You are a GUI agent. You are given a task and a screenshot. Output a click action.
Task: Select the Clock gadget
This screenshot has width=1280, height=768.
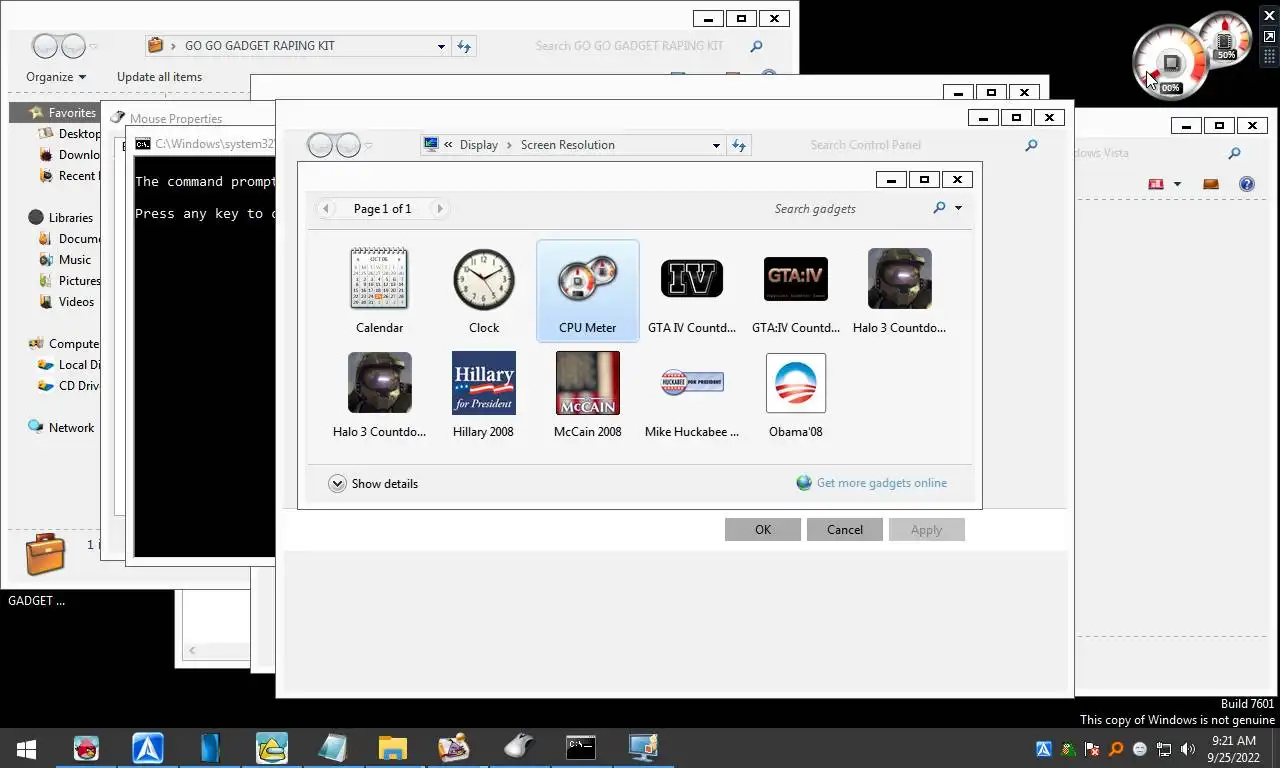(484, 291)
